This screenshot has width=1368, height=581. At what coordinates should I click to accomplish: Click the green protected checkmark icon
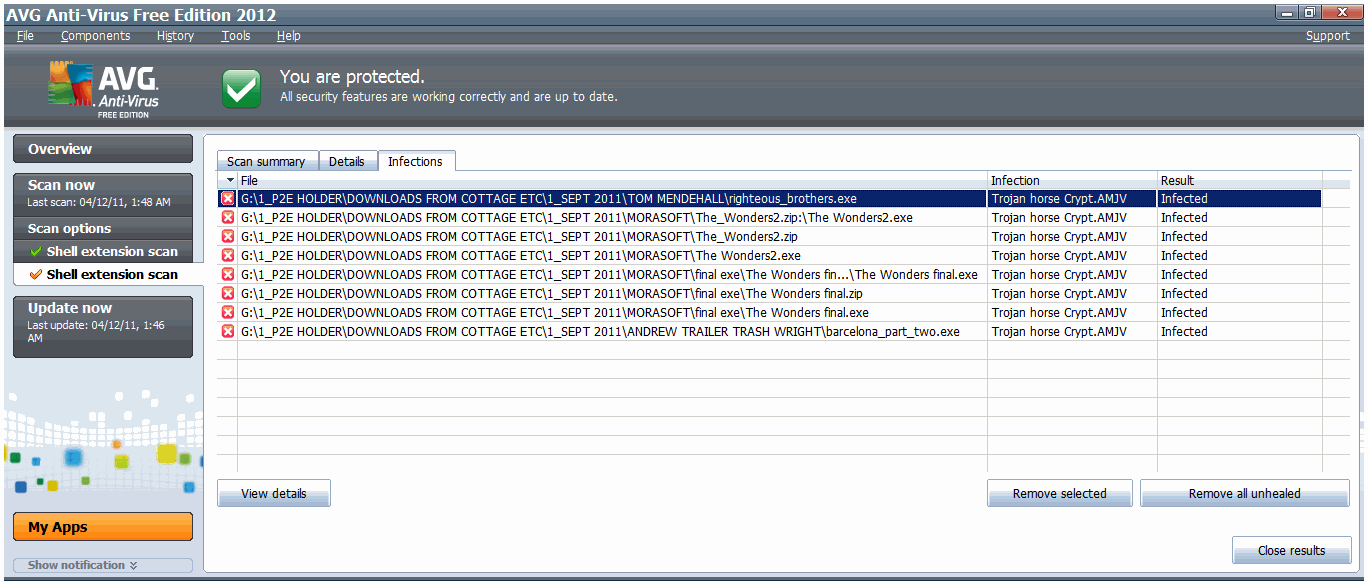[x=241, y=88]
